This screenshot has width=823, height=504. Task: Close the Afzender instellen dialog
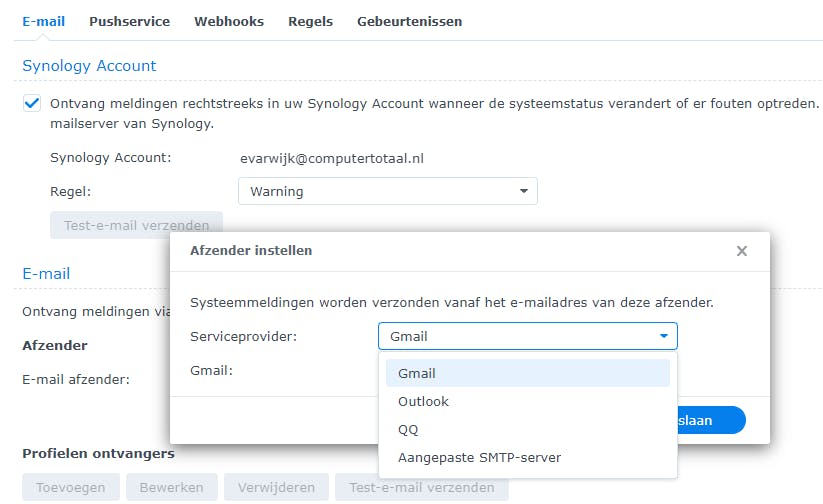click(741, 251)
